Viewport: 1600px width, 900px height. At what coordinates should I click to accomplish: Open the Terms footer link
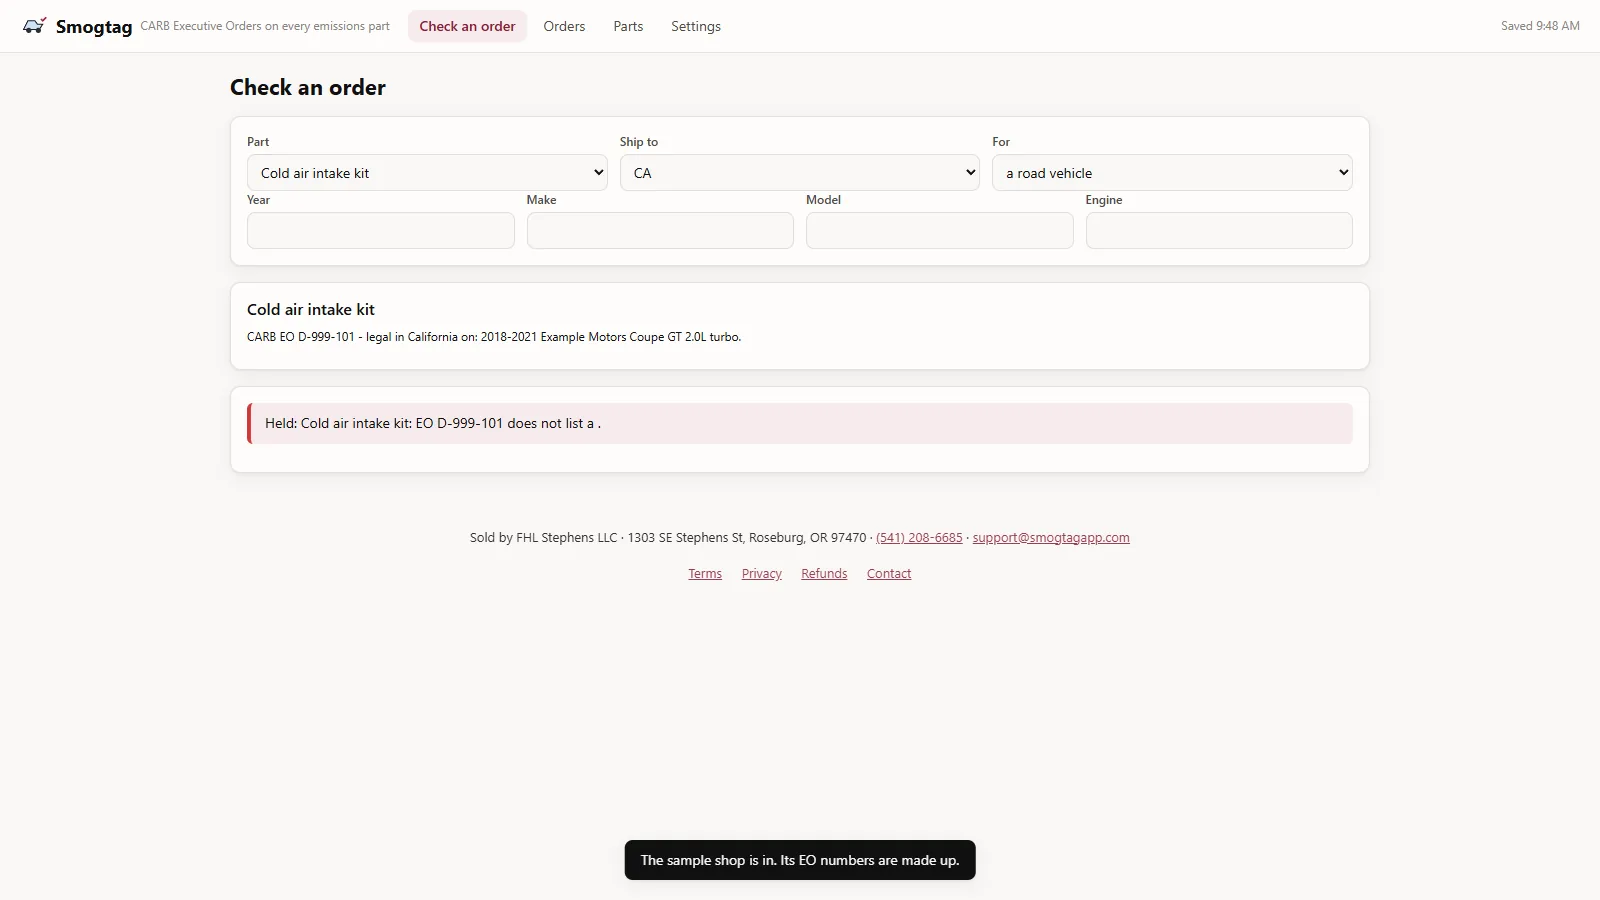click(x=705, y=574)
